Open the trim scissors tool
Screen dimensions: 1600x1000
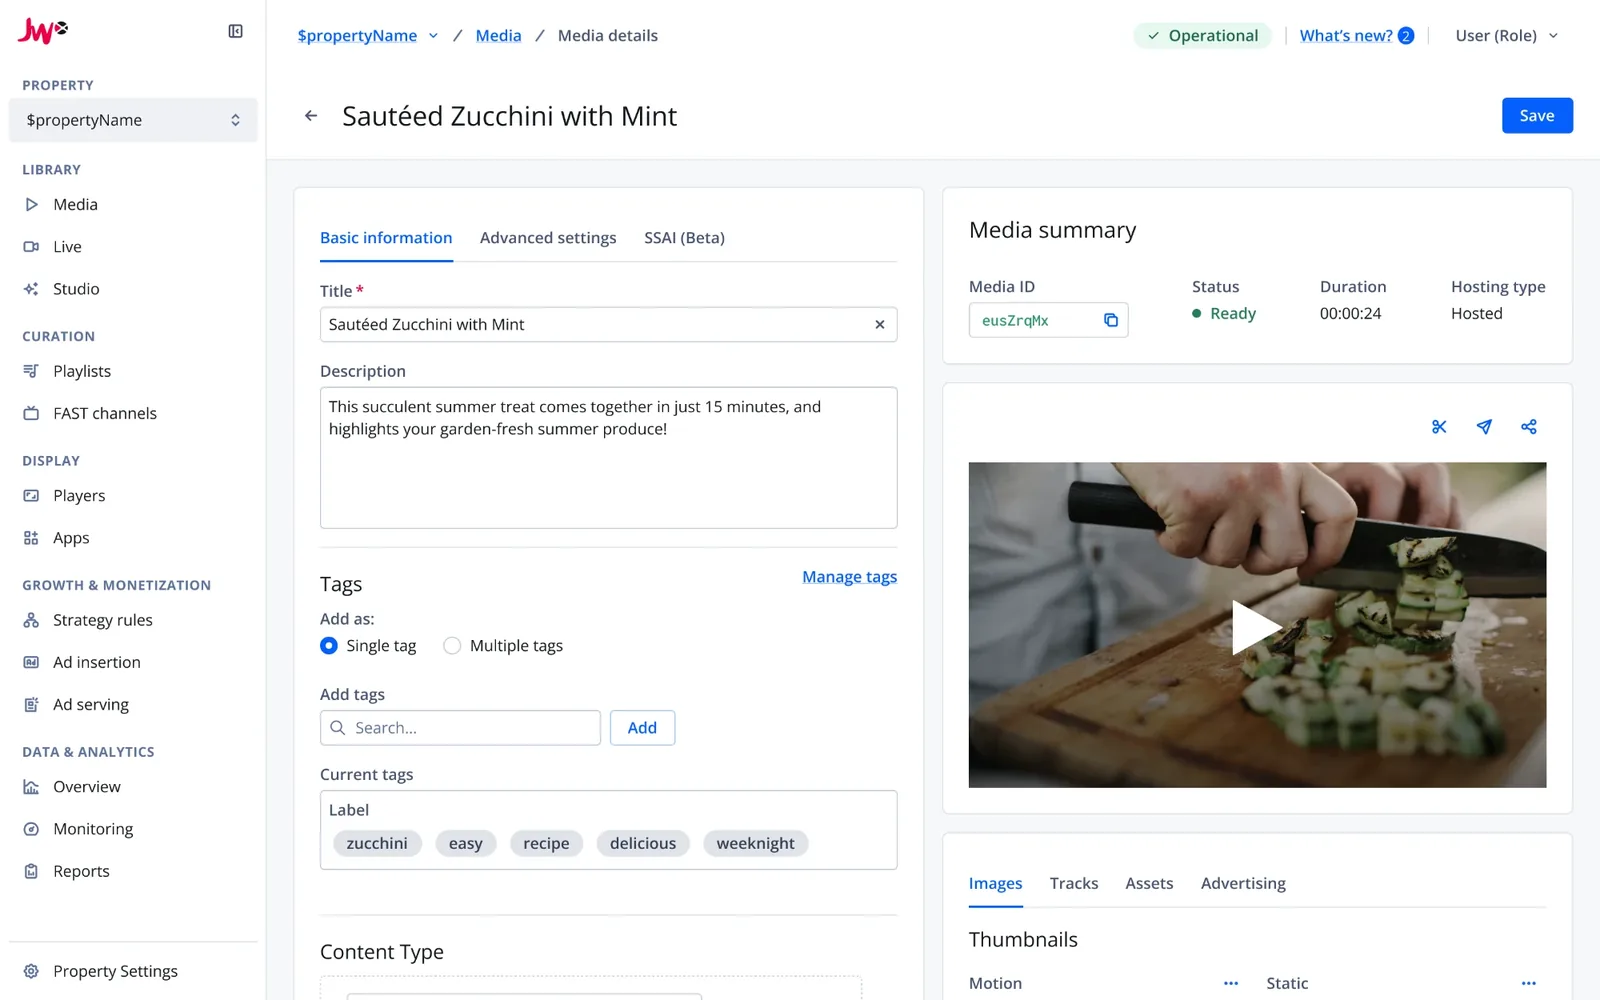[1439, 427]
